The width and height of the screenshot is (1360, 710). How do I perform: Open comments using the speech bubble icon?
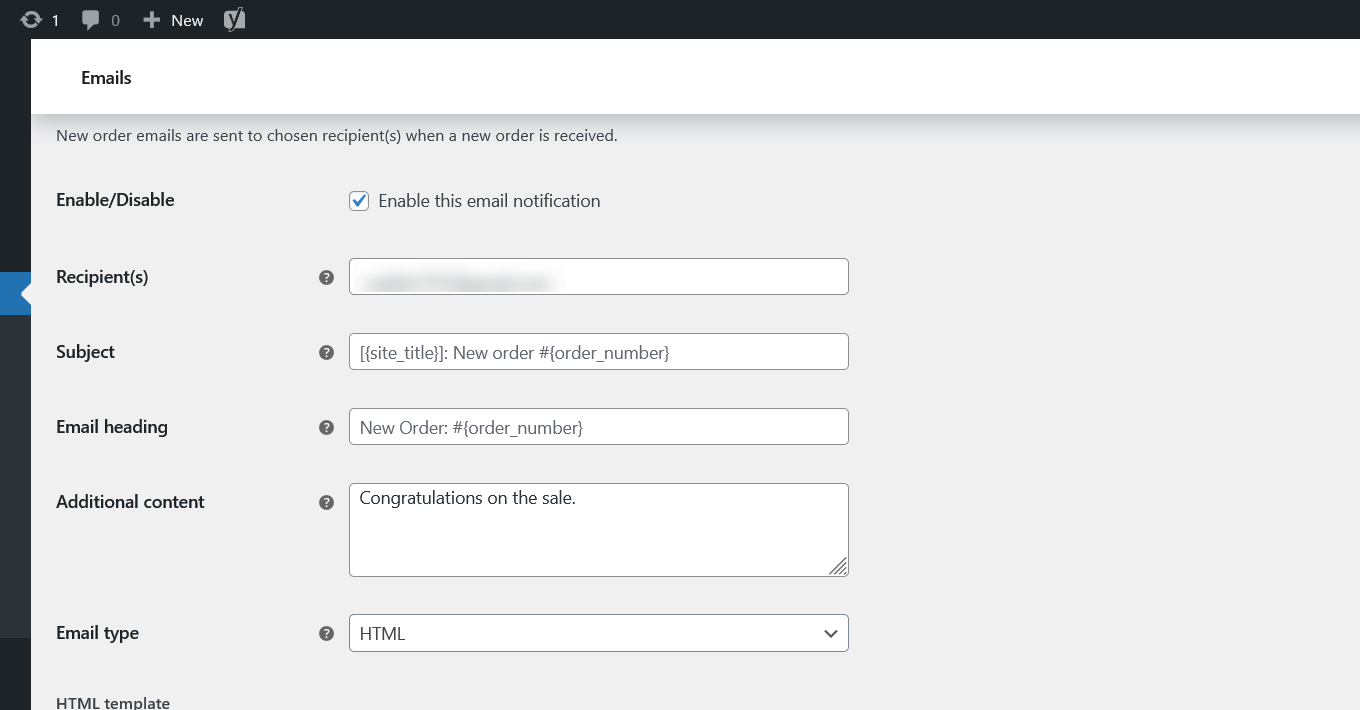[91, 19]
